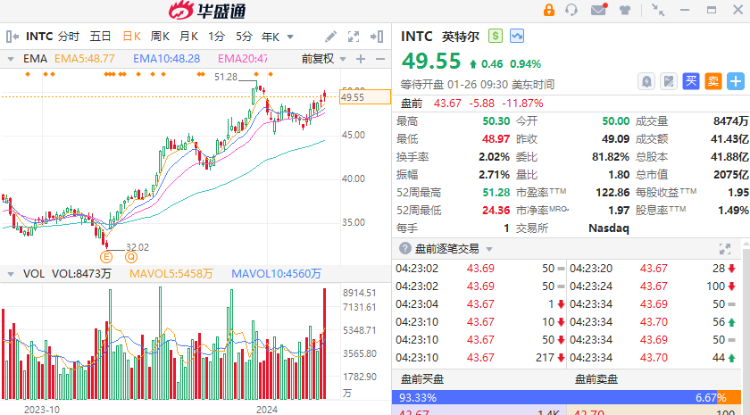
Task: Click the orange 卖 sell button
Action: coord(713,81)
